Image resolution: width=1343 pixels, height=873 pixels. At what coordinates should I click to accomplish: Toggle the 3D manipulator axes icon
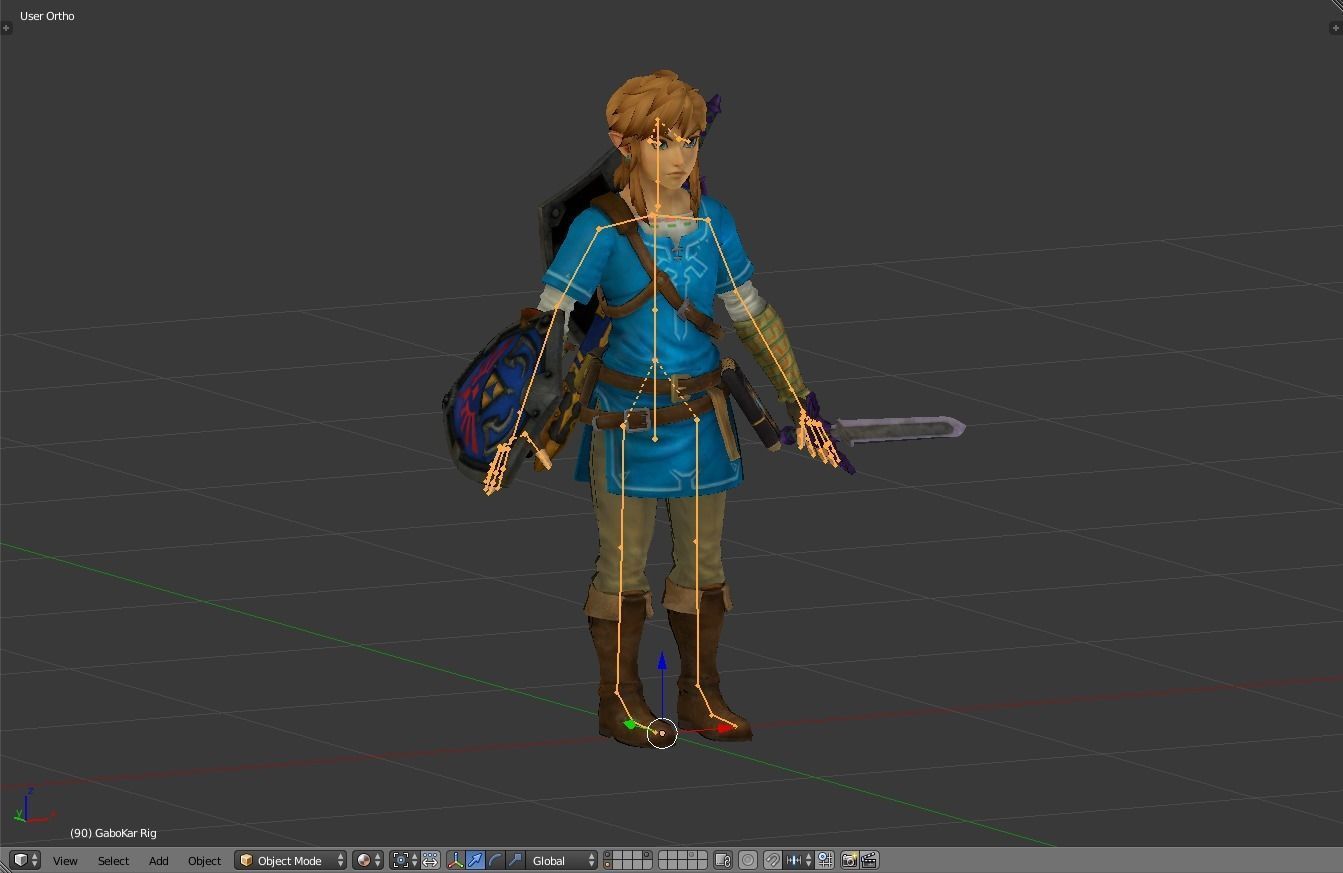click(456, 860)
